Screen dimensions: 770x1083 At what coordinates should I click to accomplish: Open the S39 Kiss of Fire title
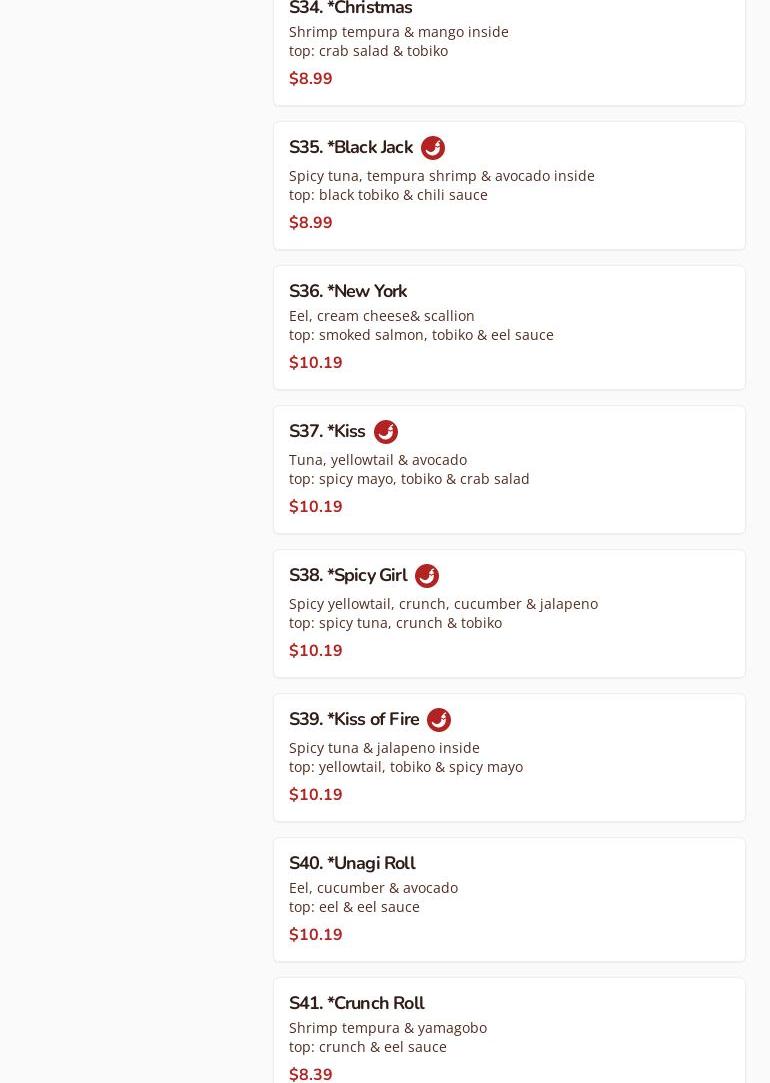(354, 719)
